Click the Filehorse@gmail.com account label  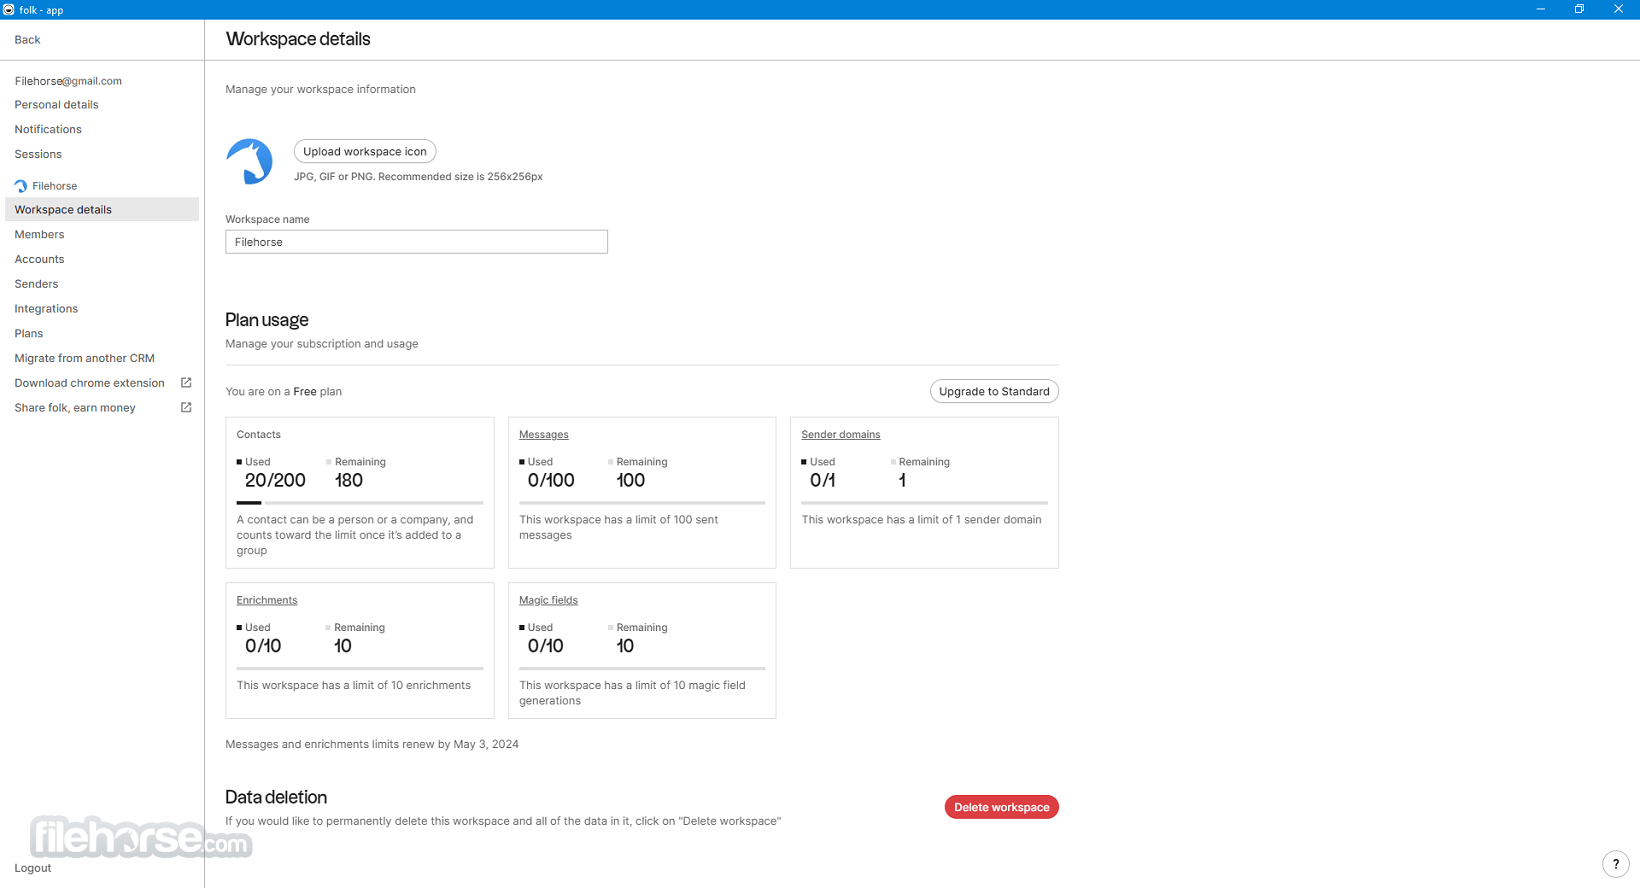[68, 81]
